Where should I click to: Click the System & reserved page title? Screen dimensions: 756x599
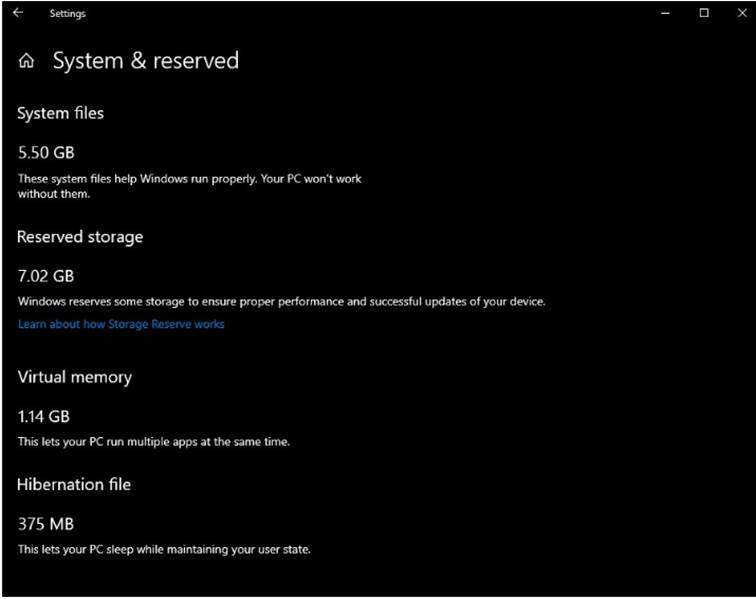(x=146, y=61)
